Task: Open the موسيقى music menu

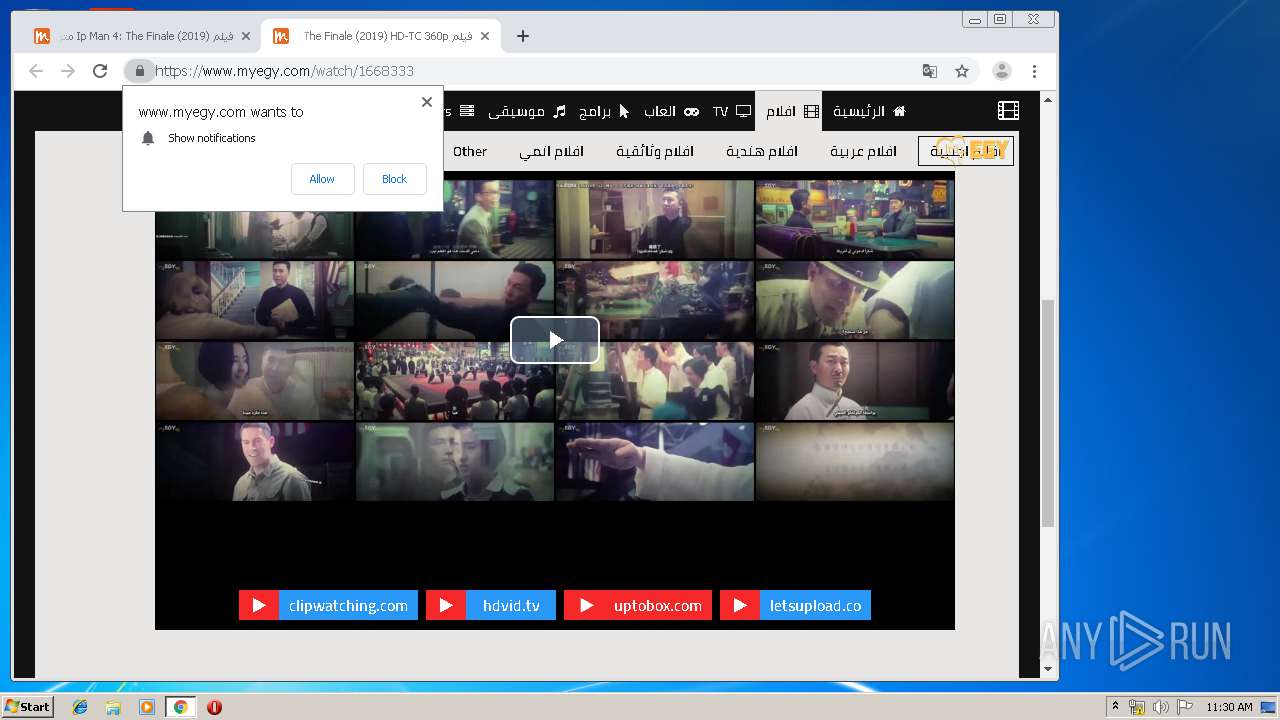Action: pyautogui.click(x=527, y=111)
